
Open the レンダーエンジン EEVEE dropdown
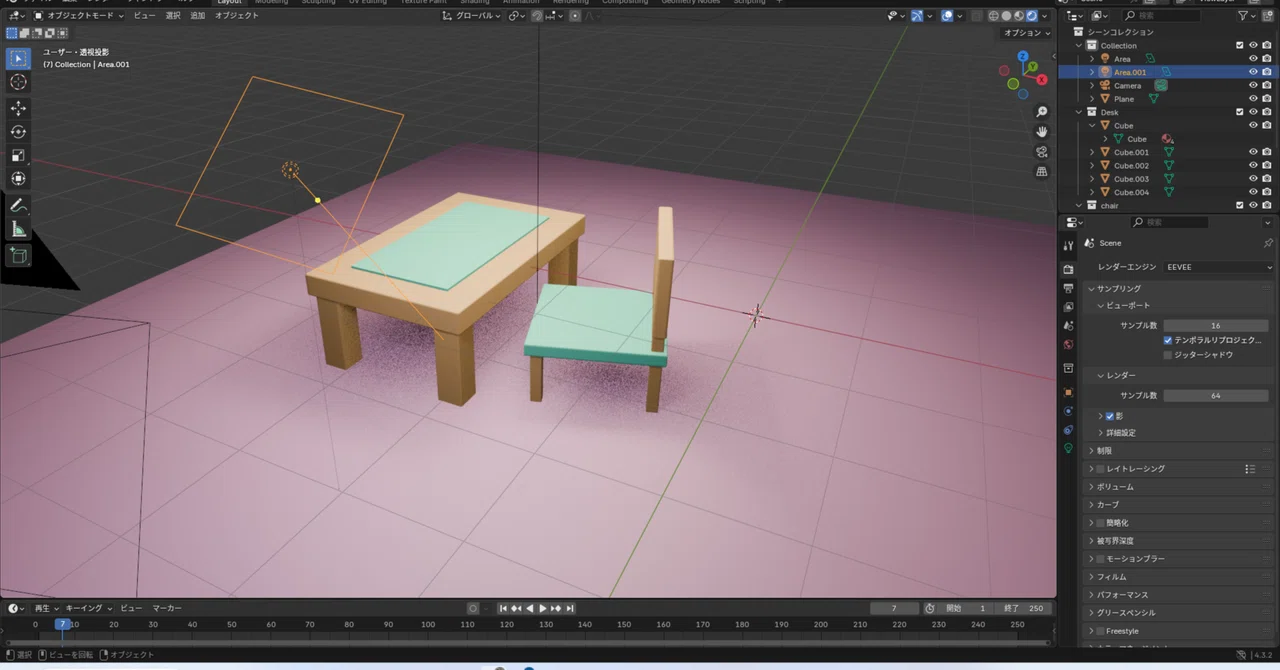(x=1219, y=267)
